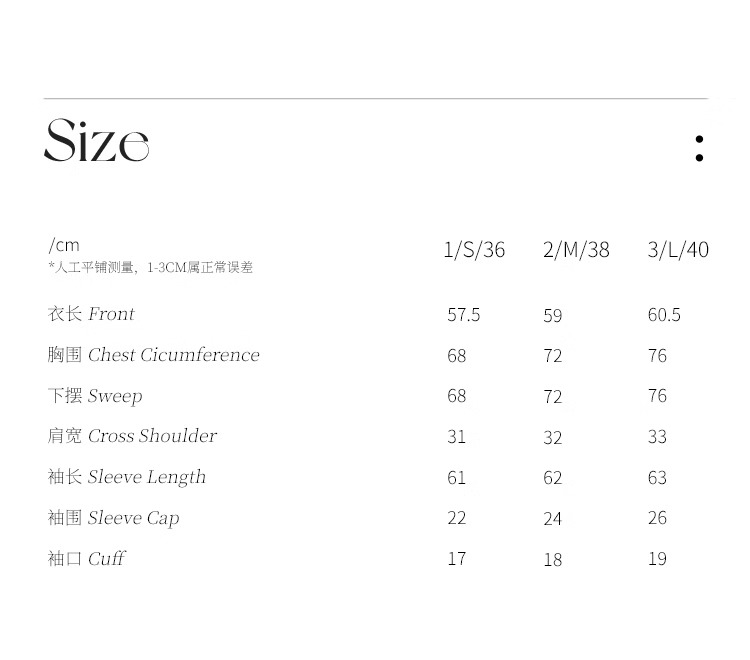Click the 32 Cross Shoulder value
The height and width of the screenshot is (660, 750).
click(x=553, y=438)
